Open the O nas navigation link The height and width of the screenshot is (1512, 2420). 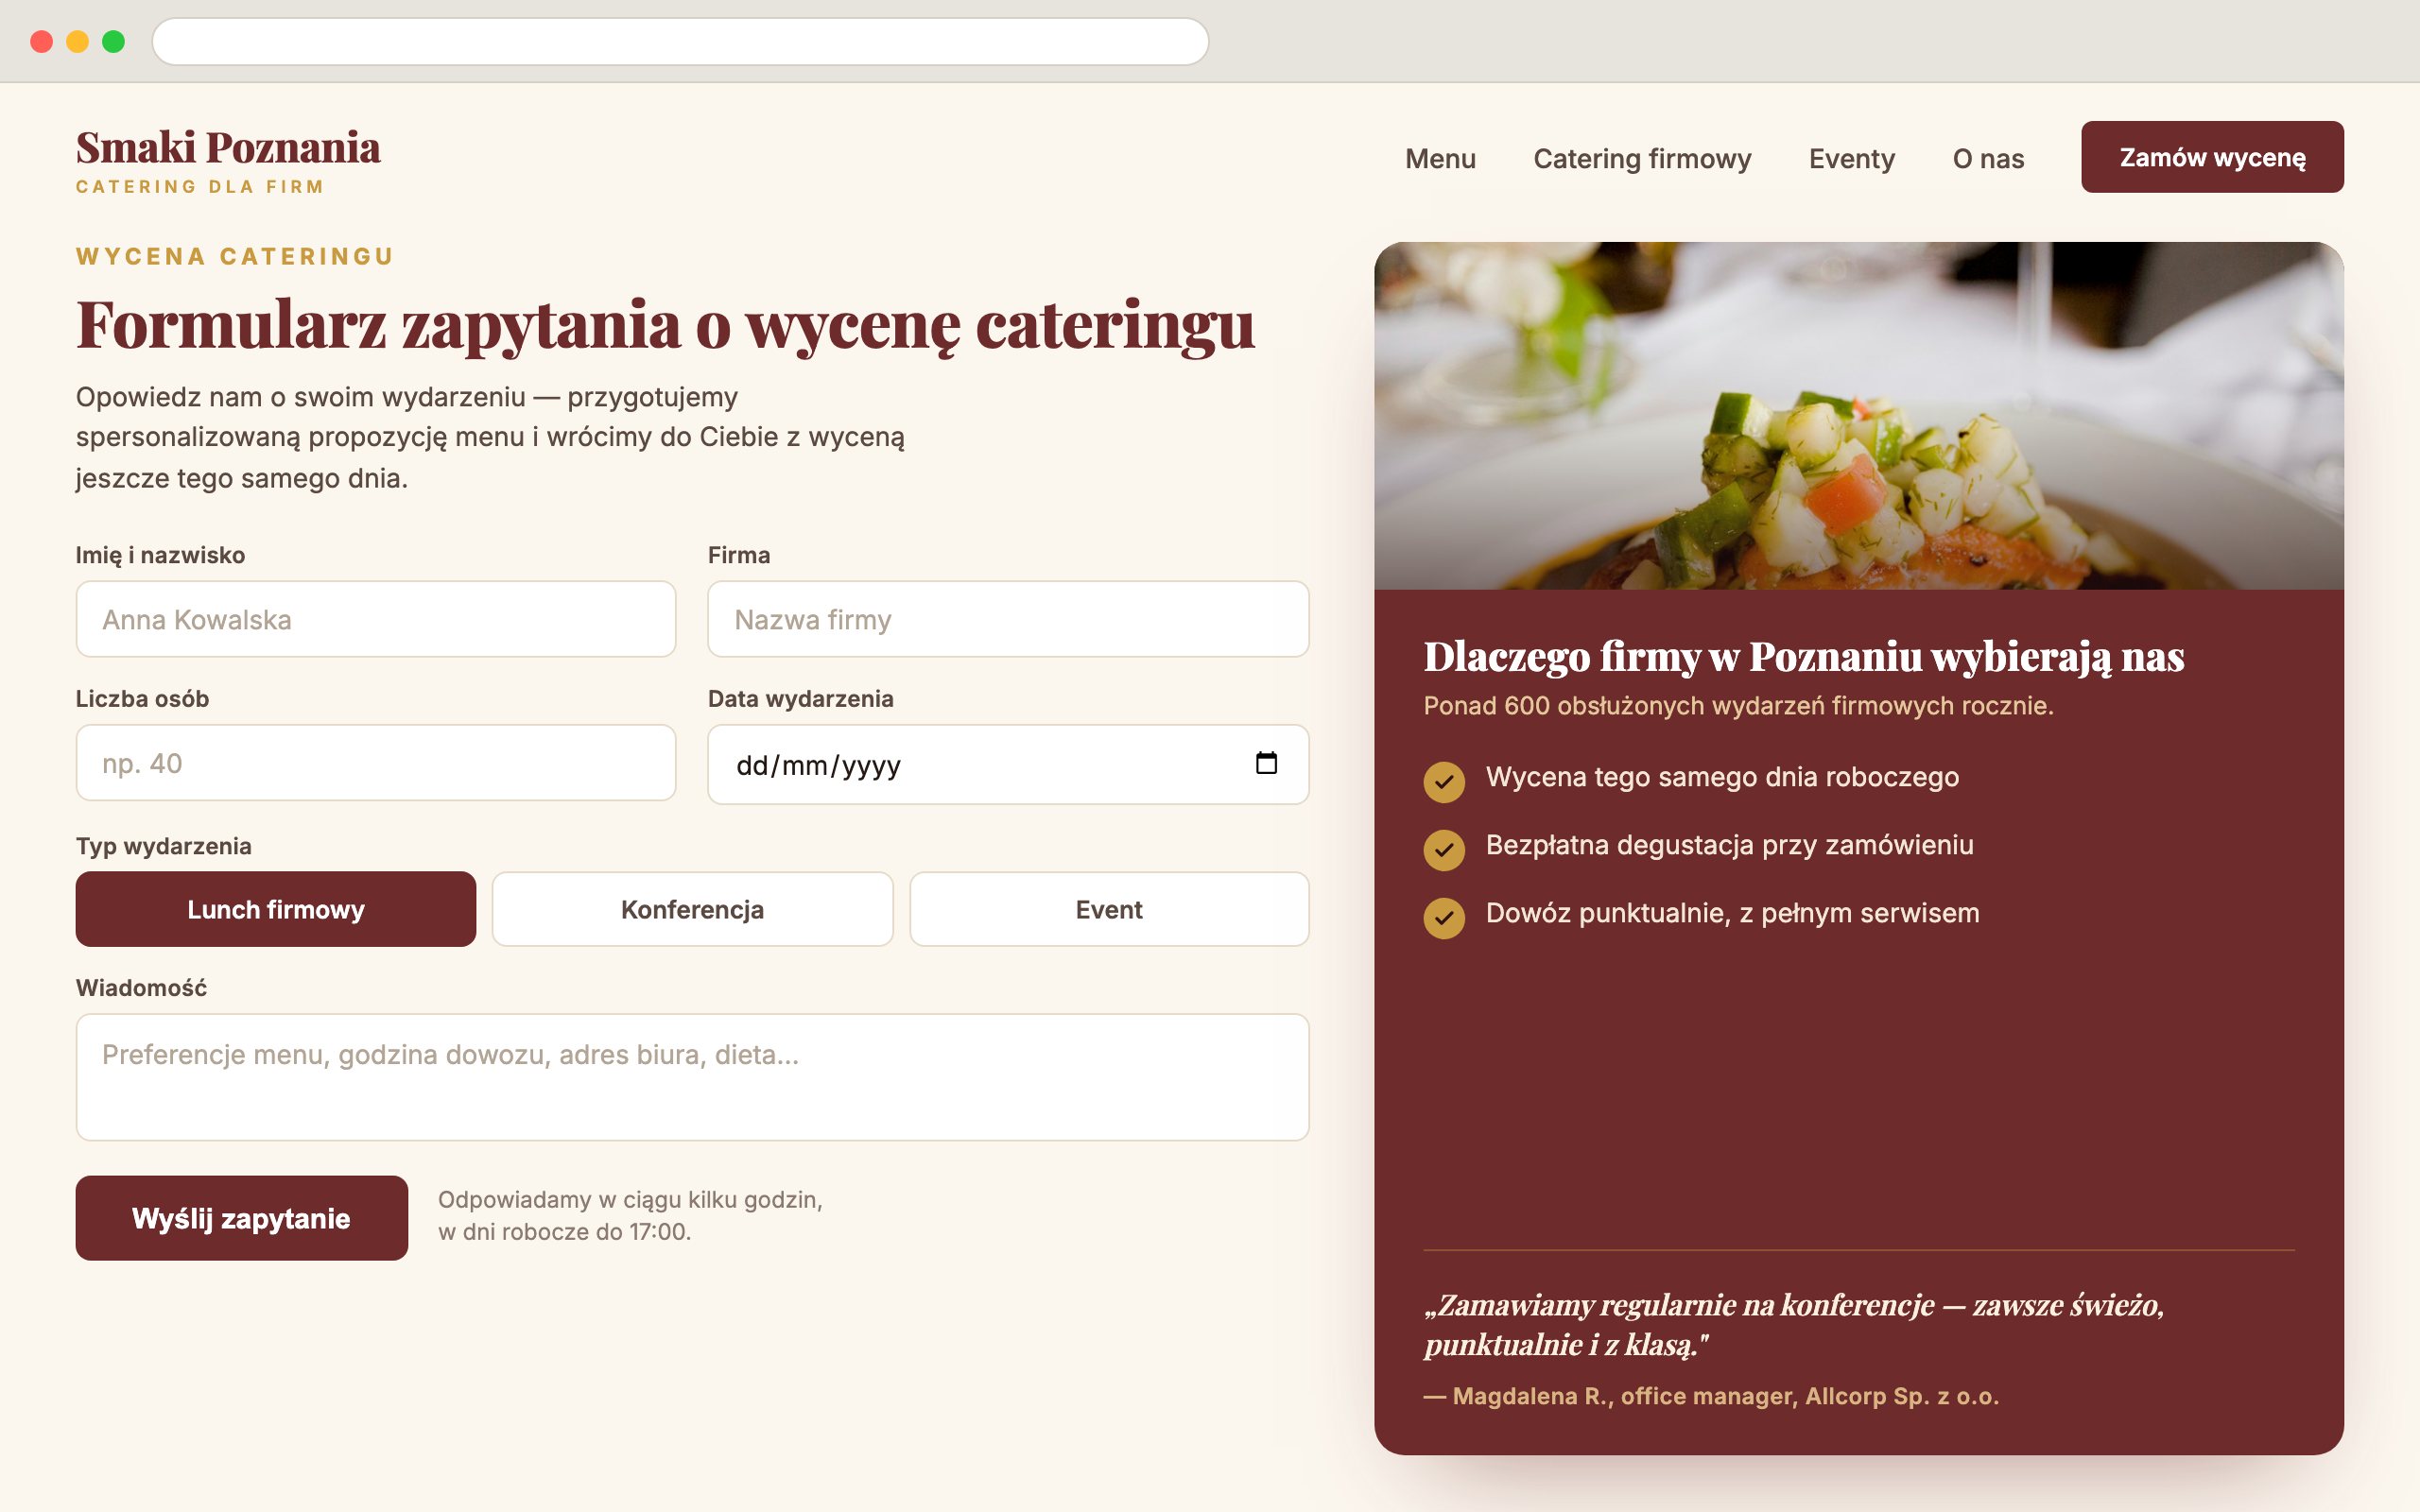1988,159
